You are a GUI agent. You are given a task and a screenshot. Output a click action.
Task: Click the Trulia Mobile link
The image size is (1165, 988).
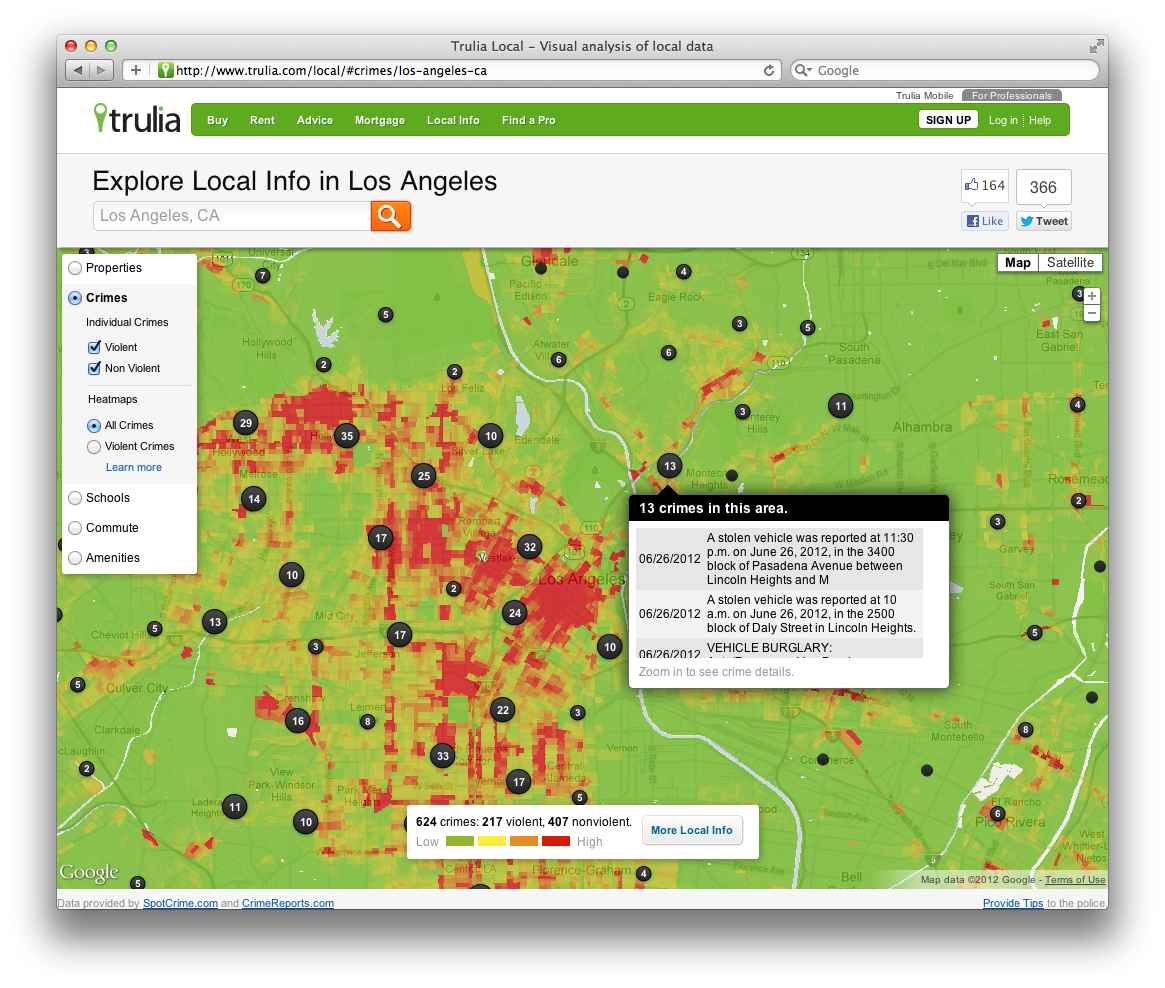pos(924,96)
